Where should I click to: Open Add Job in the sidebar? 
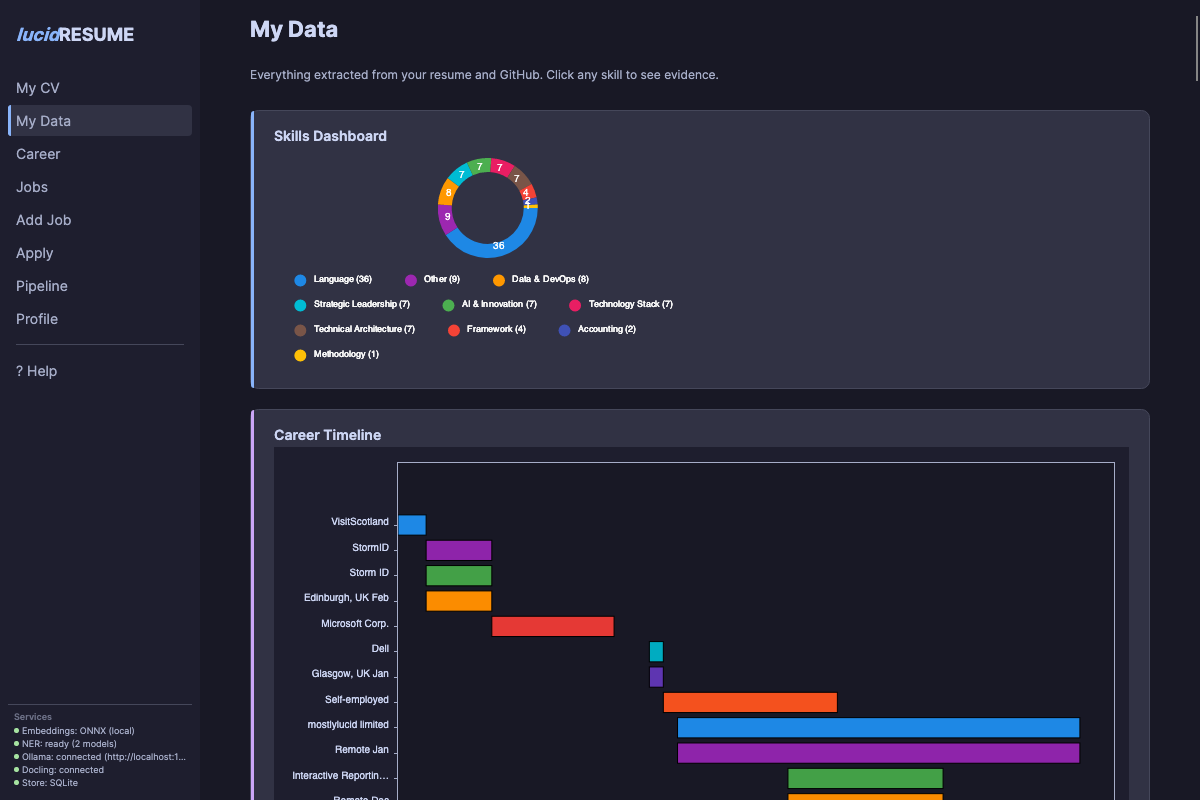[x=100, y=220]
